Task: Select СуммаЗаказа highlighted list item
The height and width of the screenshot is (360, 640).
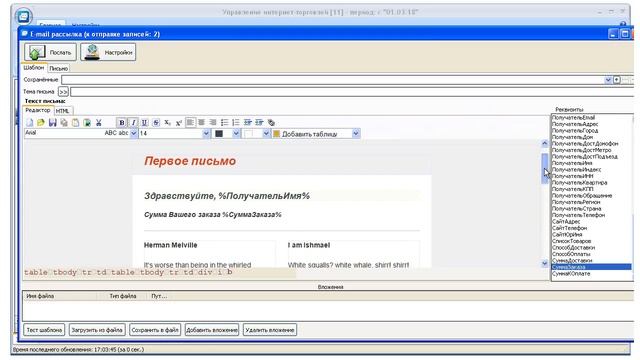Action: pyautogui.click(x=591, y=267)
